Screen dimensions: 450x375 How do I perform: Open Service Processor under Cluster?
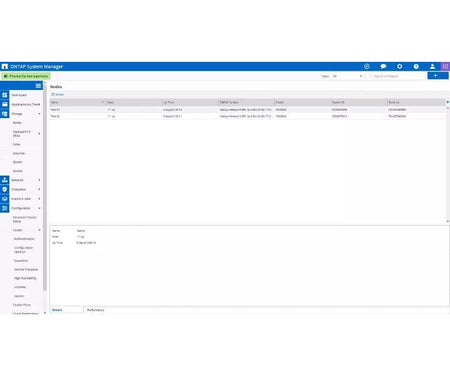click(x=26, y=269)
